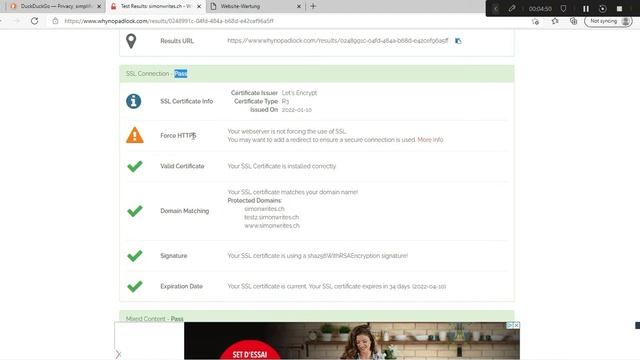This screenshot has height=360, width=640.
Task: Switch to the DuckDuckGo tab
Action: point(55,7)
